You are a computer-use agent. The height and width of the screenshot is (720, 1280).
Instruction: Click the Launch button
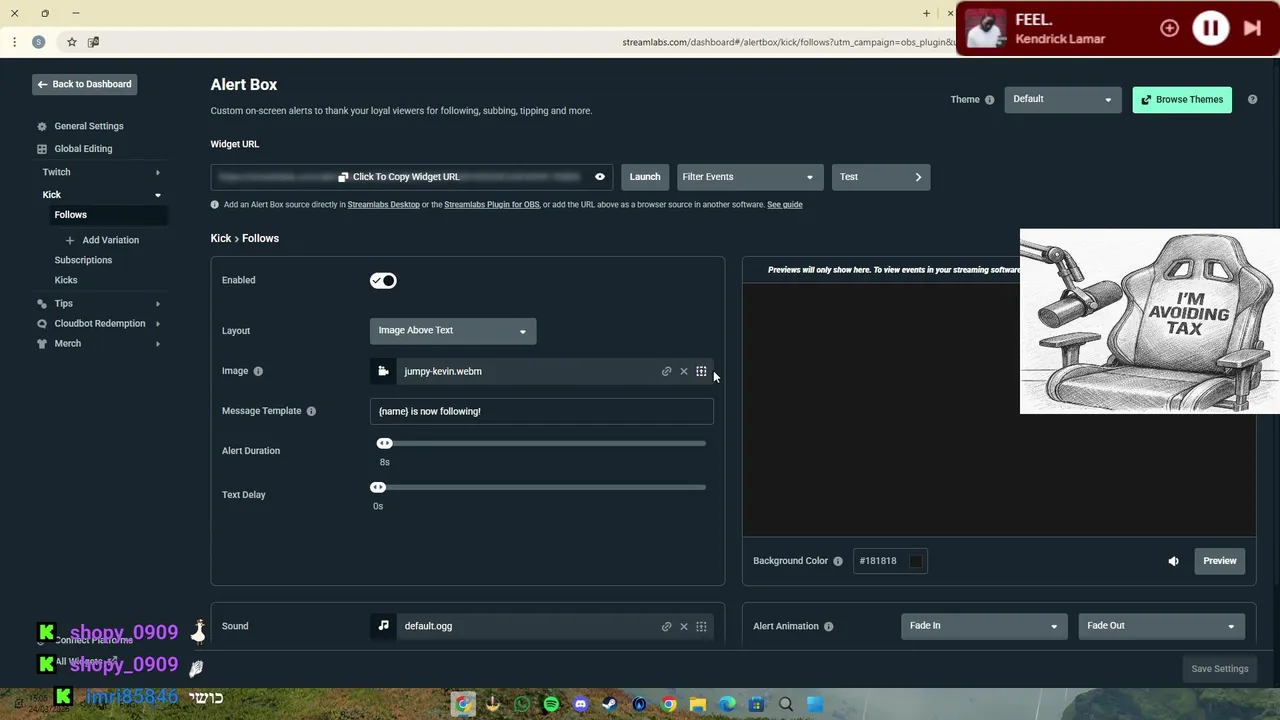[645, 177]
